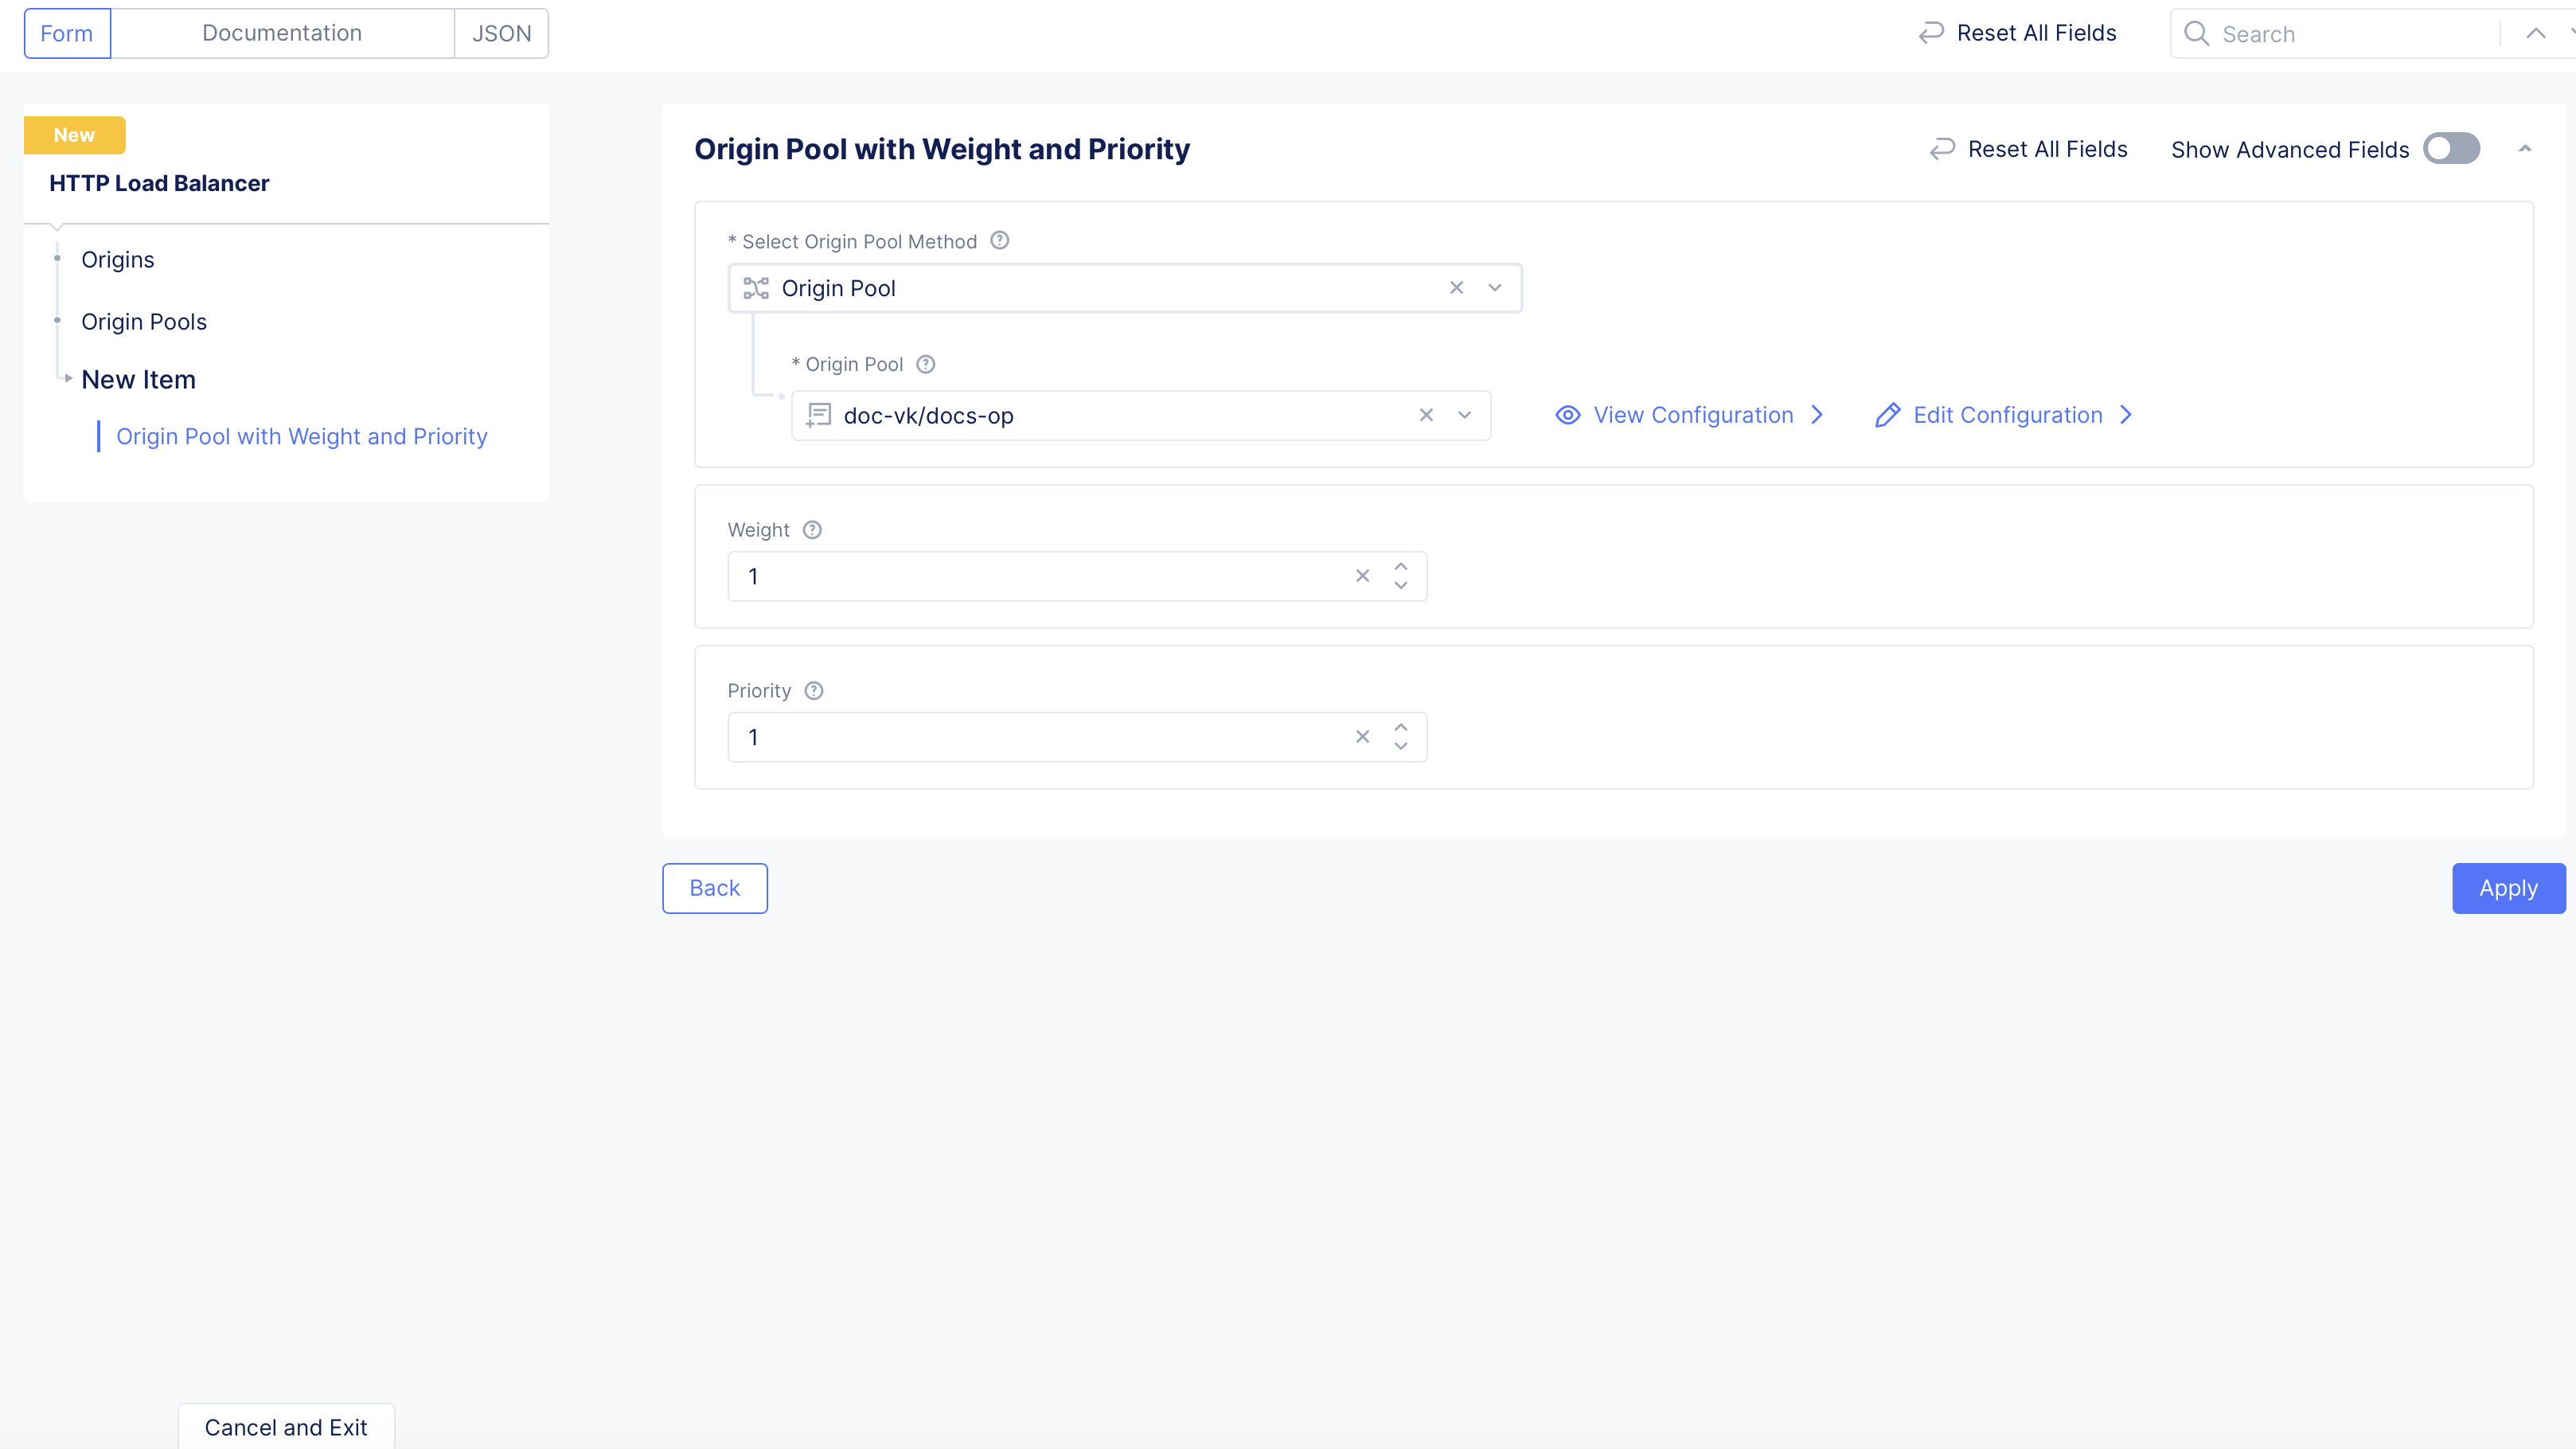Open the doc-vk/docs-op pool dropdown

coord(1464,415)
